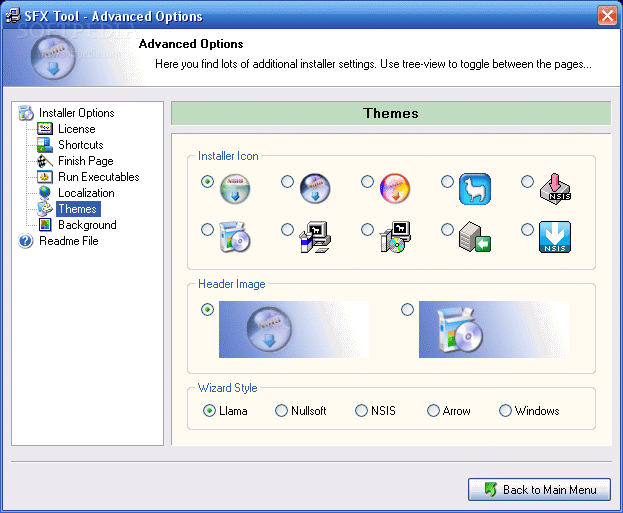Select the blue llama installer icon
This screenshot has width=623, height=513.
(x=475, y=189)
